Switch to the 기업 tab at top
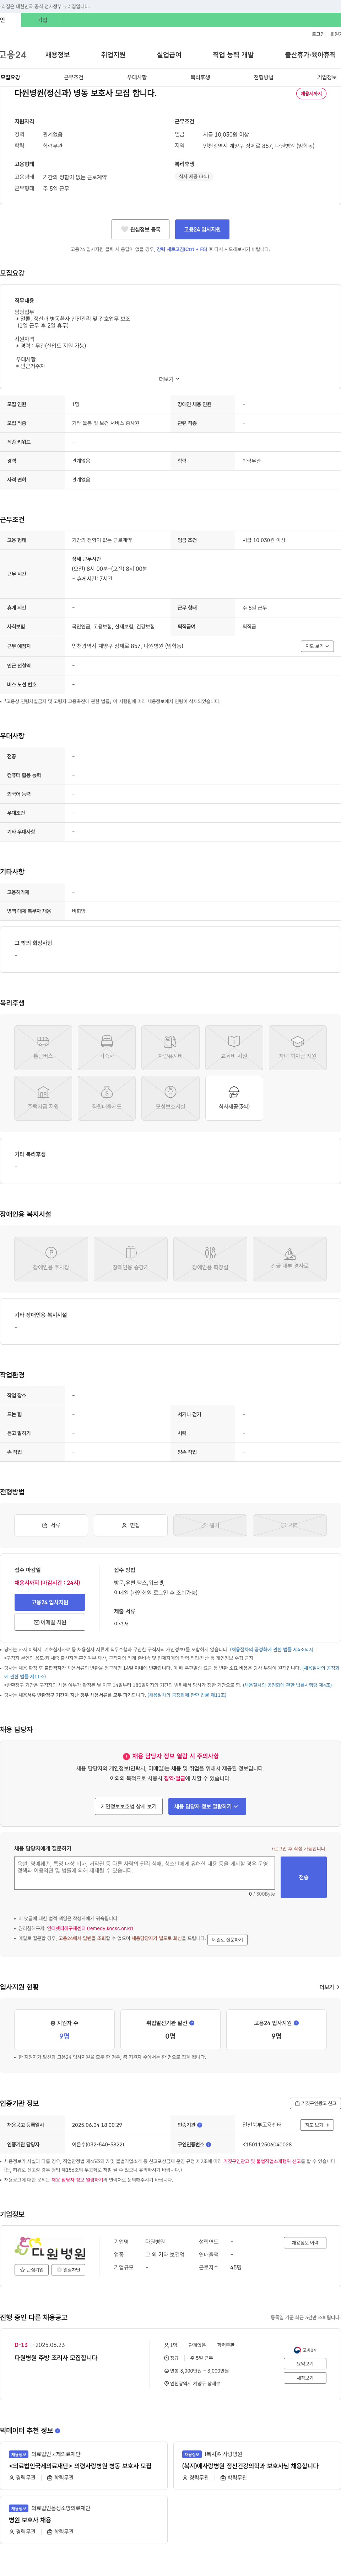Screen dimensions: 341x2576 tap(42, 20)
